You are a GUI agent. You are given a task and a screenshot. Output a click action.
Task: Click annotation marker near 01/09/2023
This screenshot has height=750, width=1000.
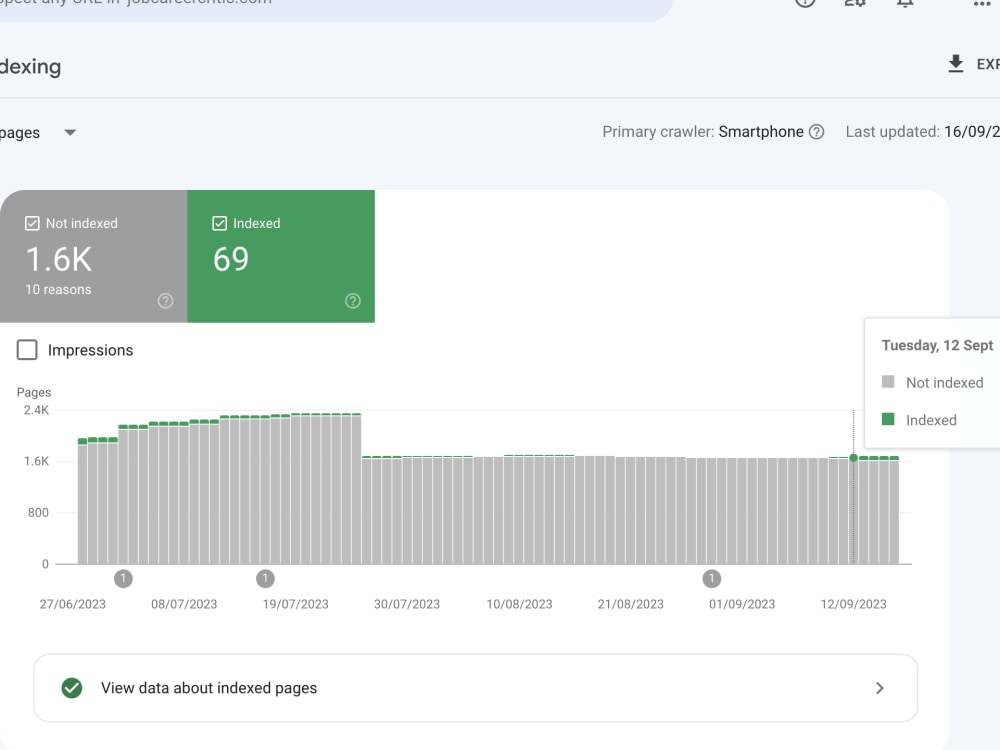(712, 578)
